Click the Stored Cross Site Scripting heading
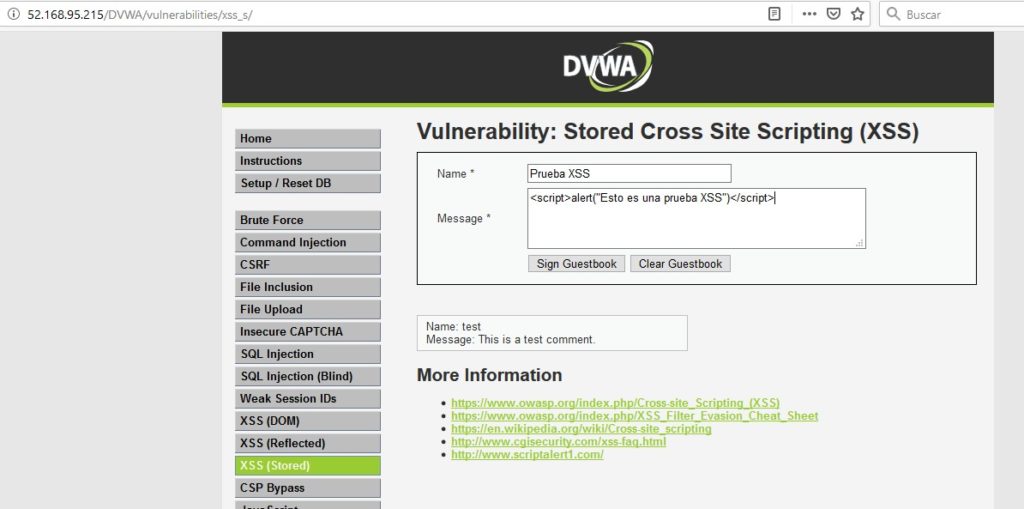Image resolution: width=1024 pixels, height=509 pixels. click(x=667, y=132)
